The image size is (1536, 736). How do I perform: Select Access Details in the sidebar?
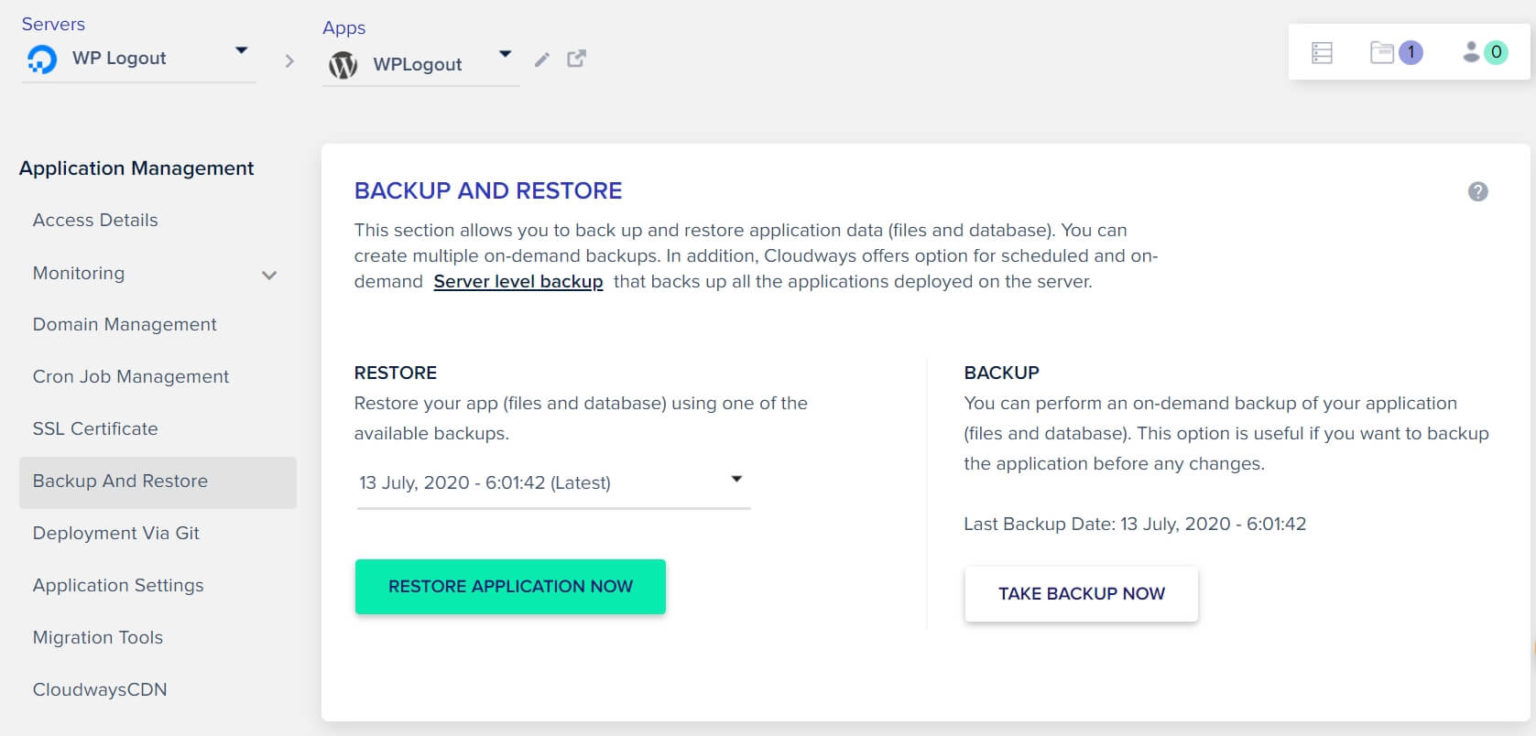[x=95, y=220]
